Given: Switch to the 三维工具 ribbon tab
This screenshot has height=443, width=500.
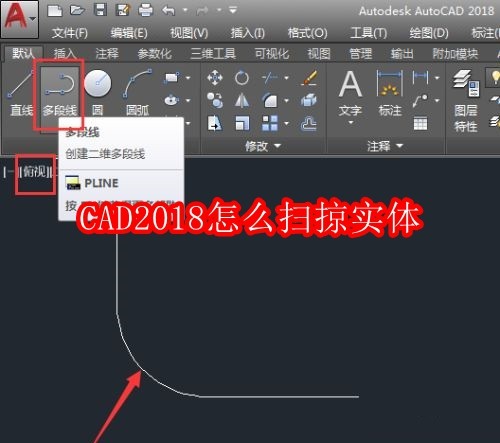Looking at the screenshot, I should 213,54.
